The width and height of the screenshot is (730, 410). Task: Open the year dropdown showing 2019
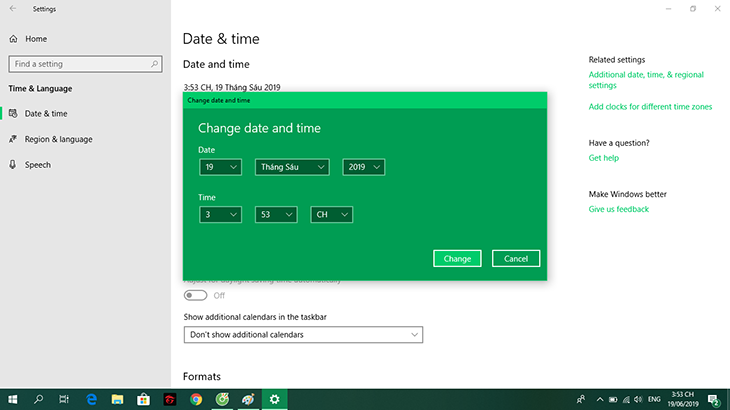[364, 167]
